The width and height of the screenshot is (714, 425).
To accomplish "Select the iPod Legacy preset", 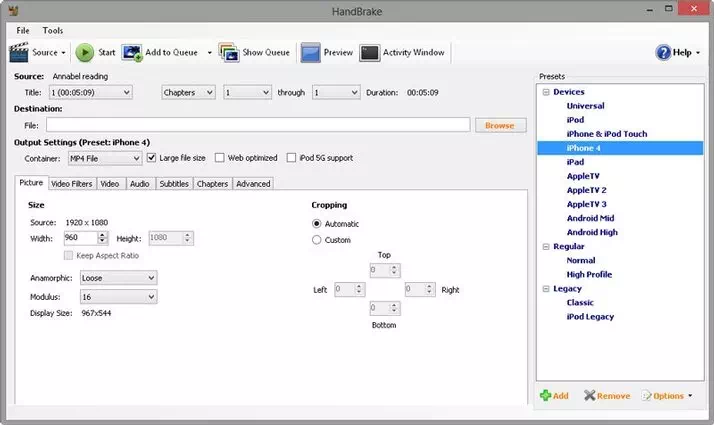I will tap(590, 317).
